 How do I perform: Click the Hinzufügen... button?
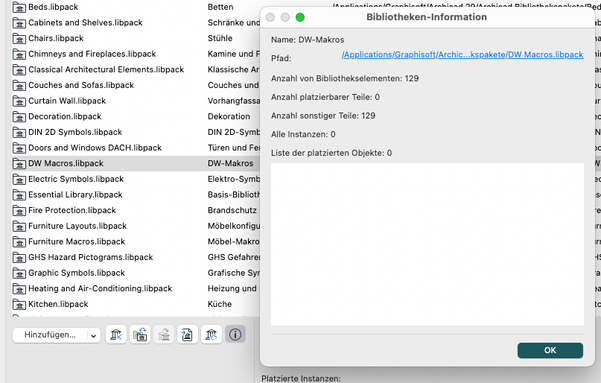click(50, 335)
